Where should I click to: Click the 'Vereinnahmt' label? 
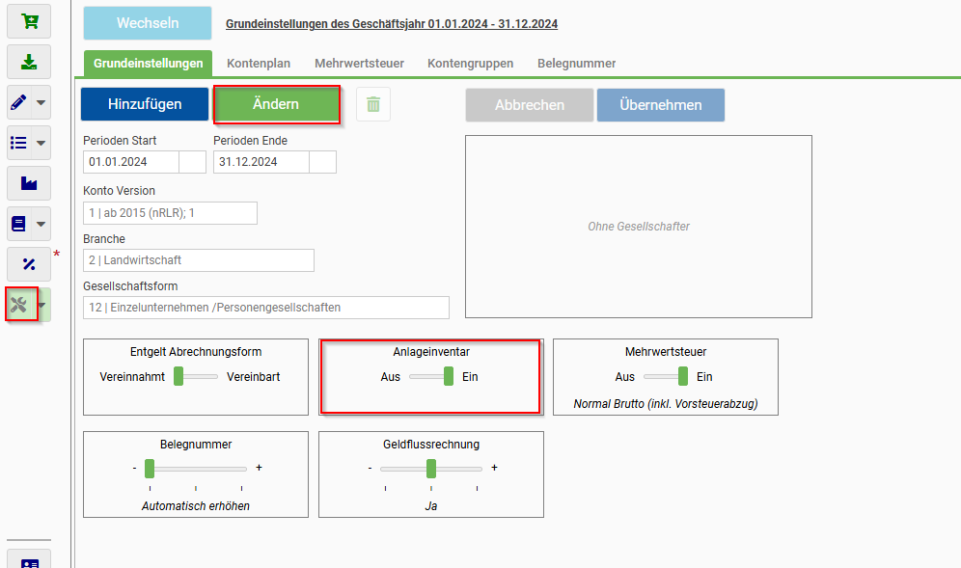coord(132,377)
